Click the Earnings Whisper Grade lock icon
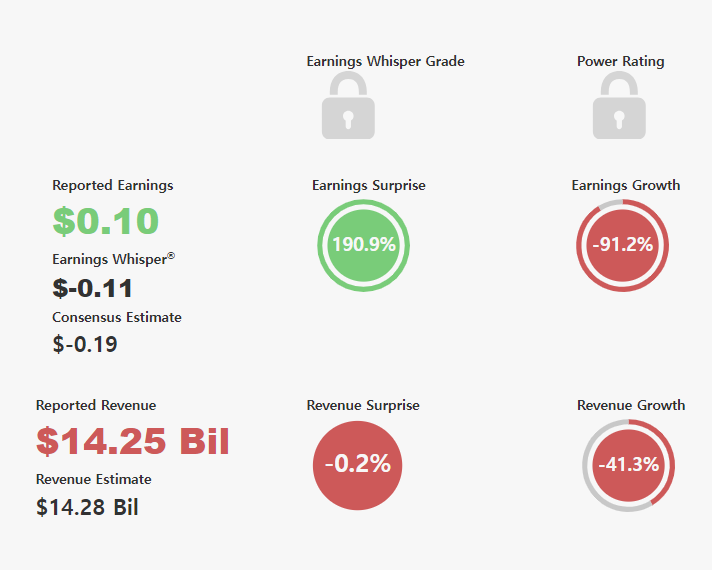Image resolution: width=712 pixels, height=570 pixels. point(348,105)
